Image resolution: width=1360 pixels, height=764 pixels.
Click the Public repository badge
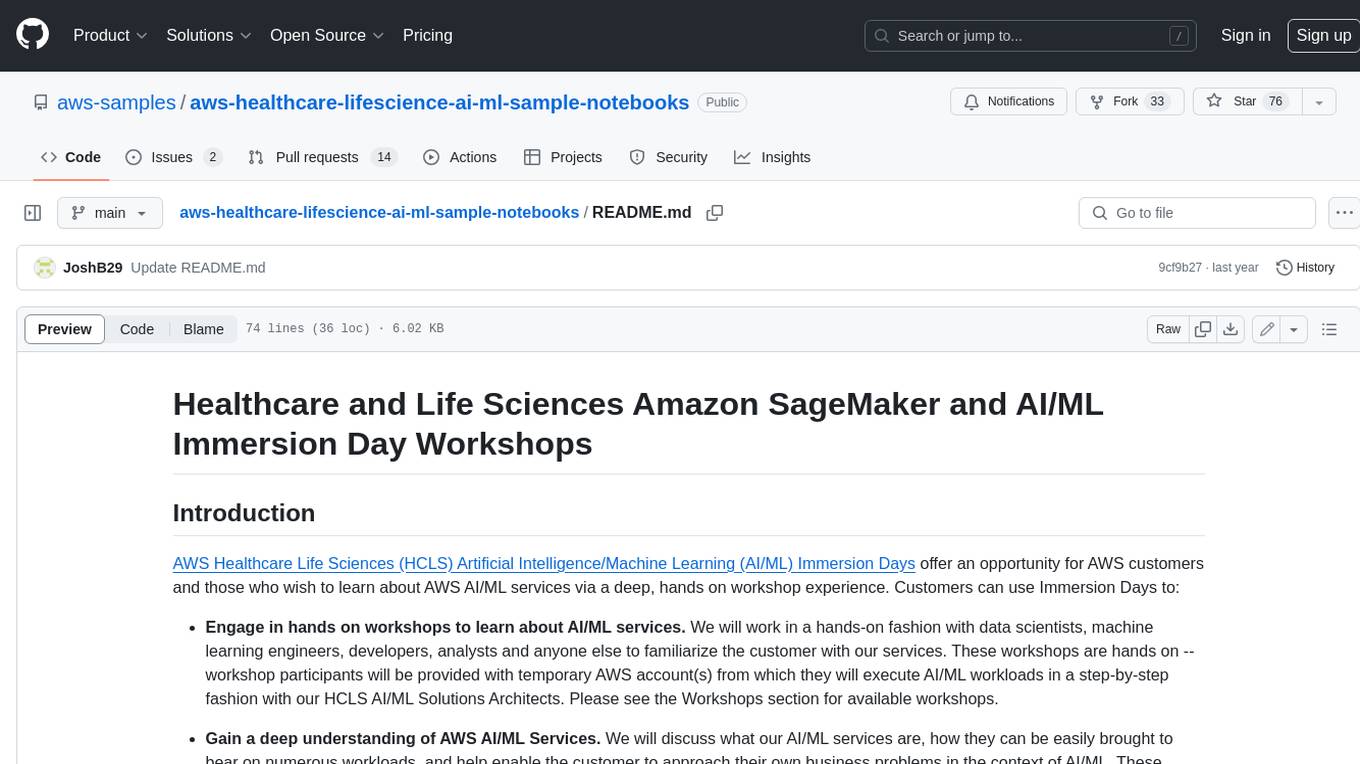[722, 102]
